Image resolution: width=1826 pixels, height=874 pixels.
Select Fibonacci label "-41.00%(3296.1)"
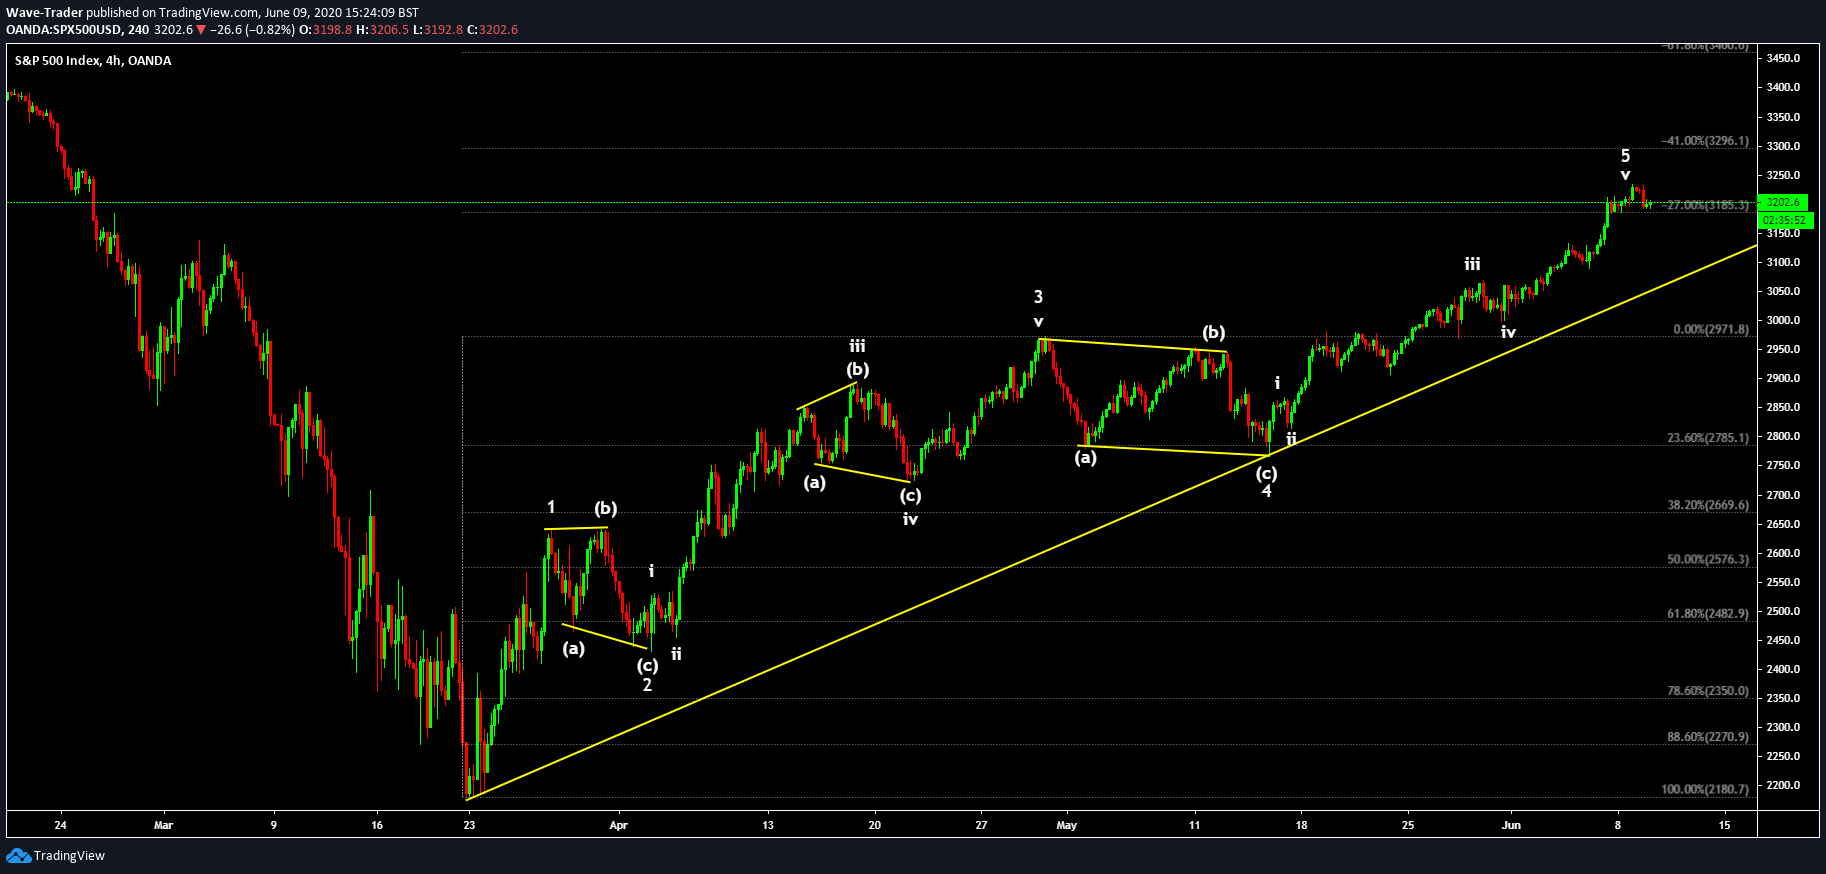coord(1706,141)
